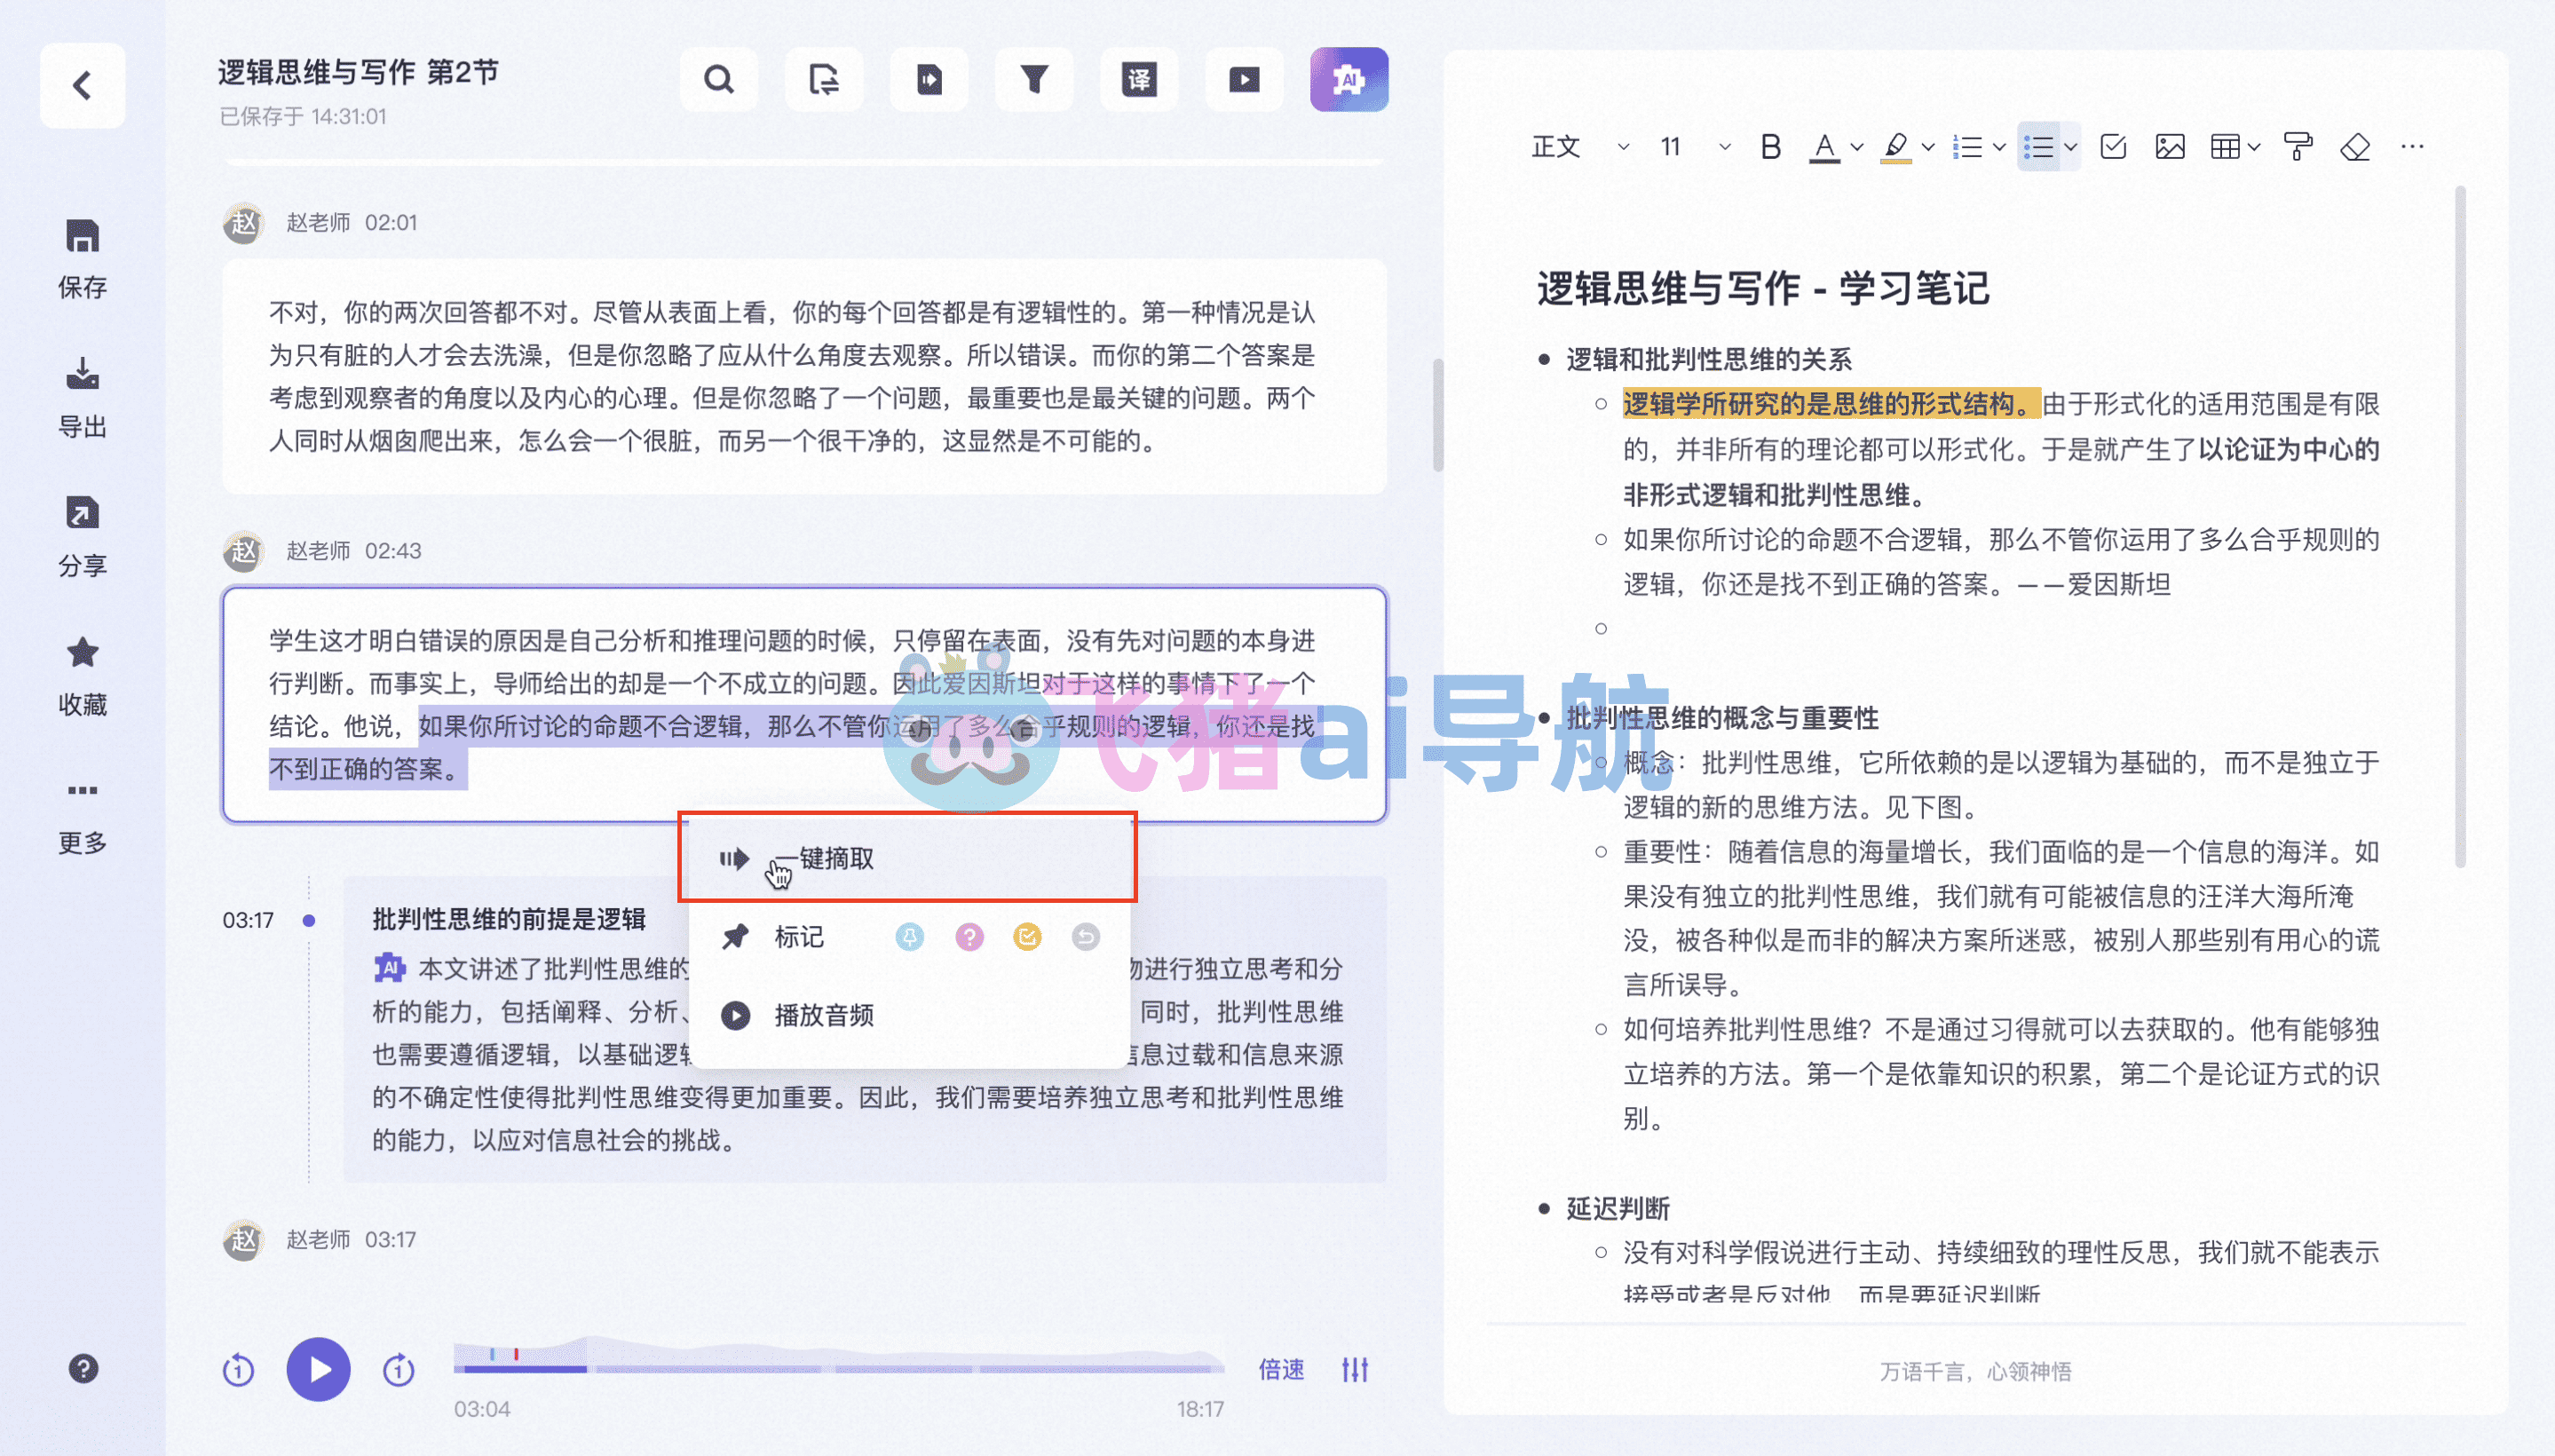Open help via the question-mark icon
Screen dimensions: 2555x1456
click(83, 1368)
